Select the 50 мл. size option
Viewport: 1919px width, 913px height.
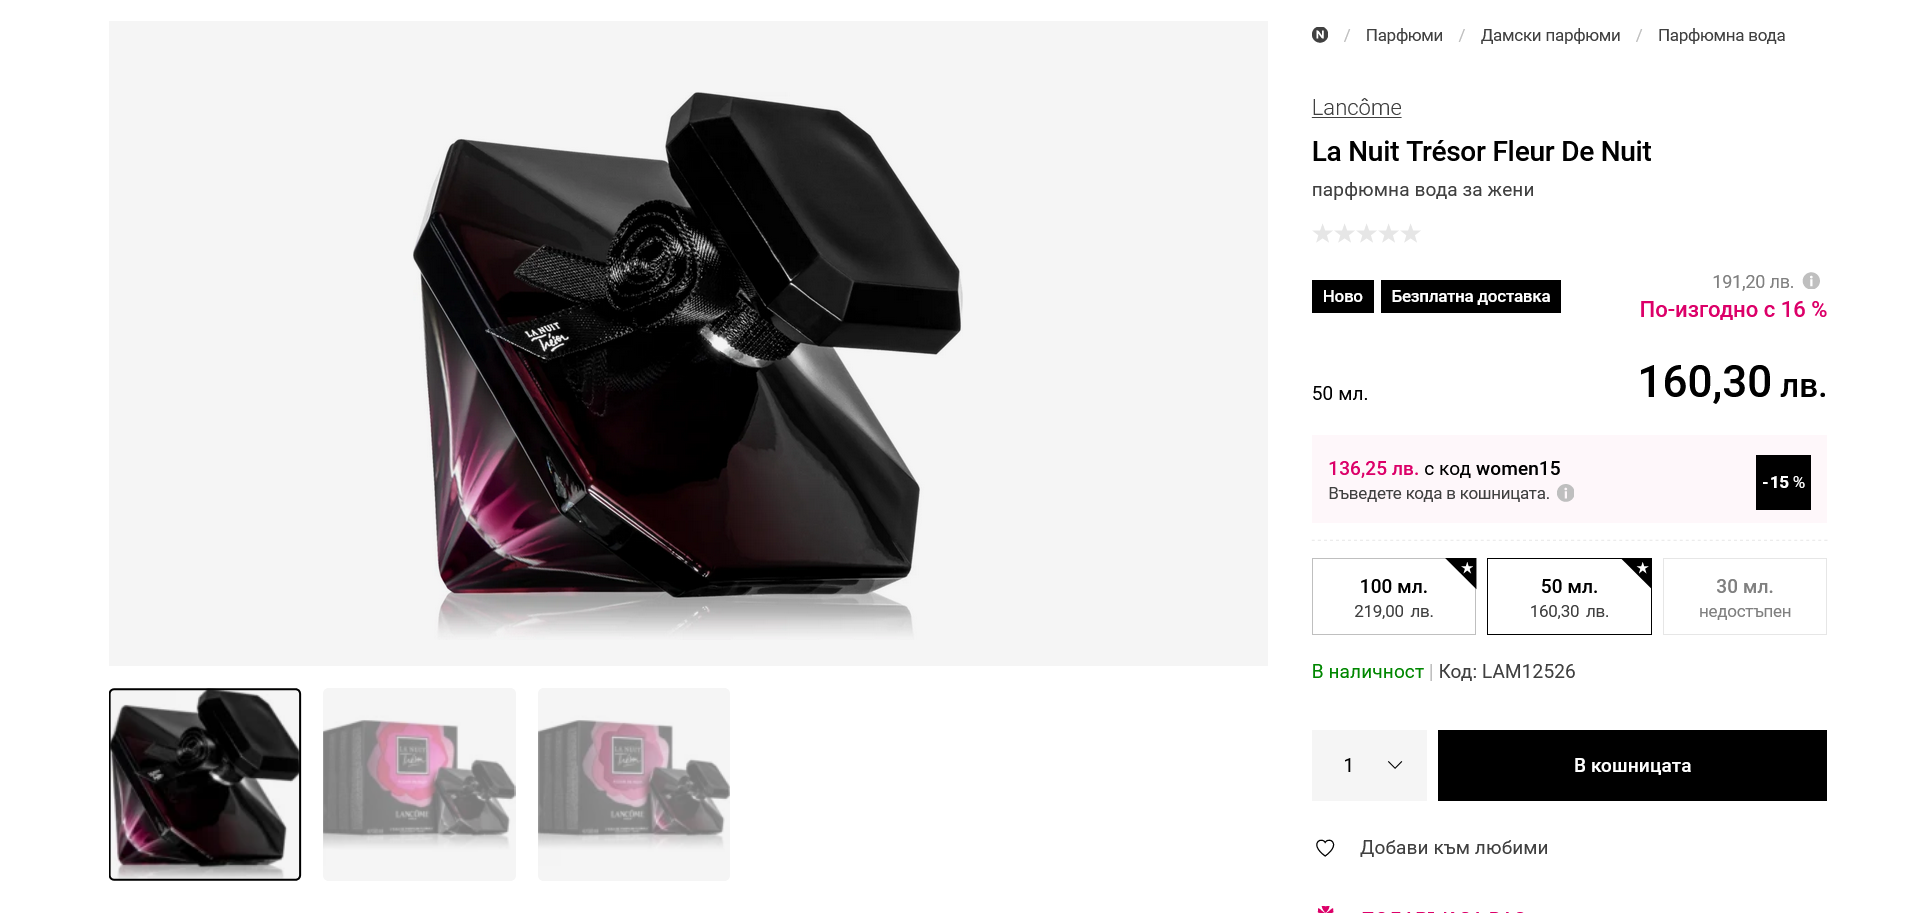point(1568,597)
